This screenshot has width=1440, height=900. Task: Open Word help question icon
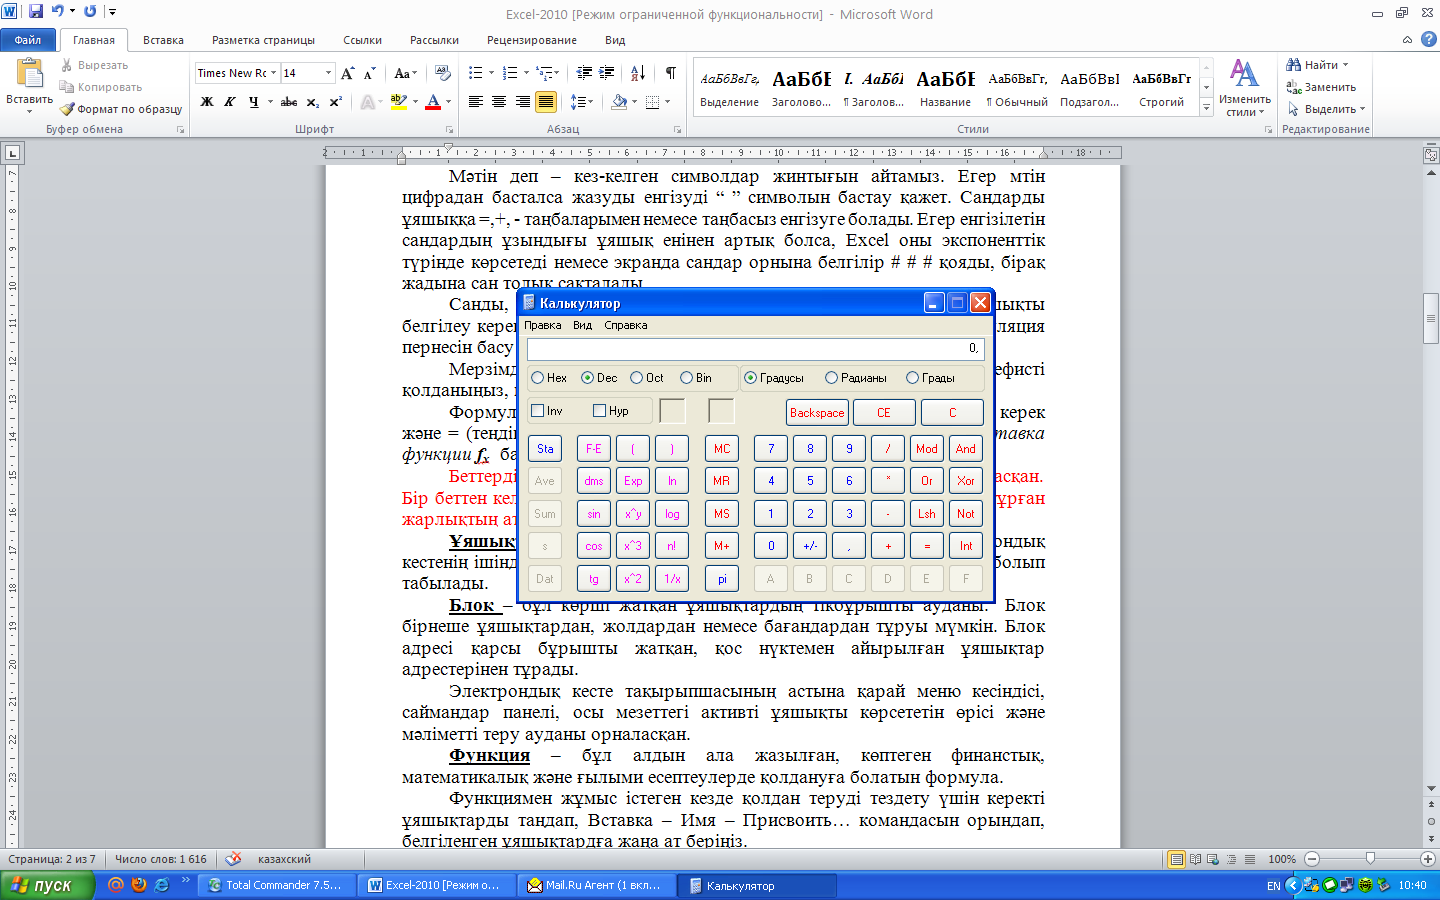pos(1428,40)
